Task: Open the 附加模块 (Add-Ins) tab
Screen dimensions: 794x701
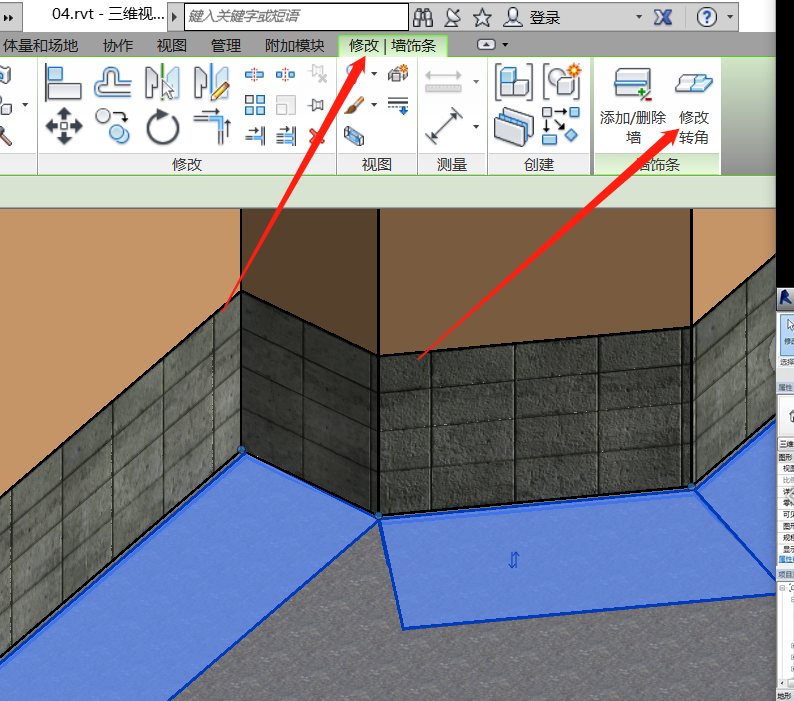Action: pyautogui.click(x=294, y=46)
